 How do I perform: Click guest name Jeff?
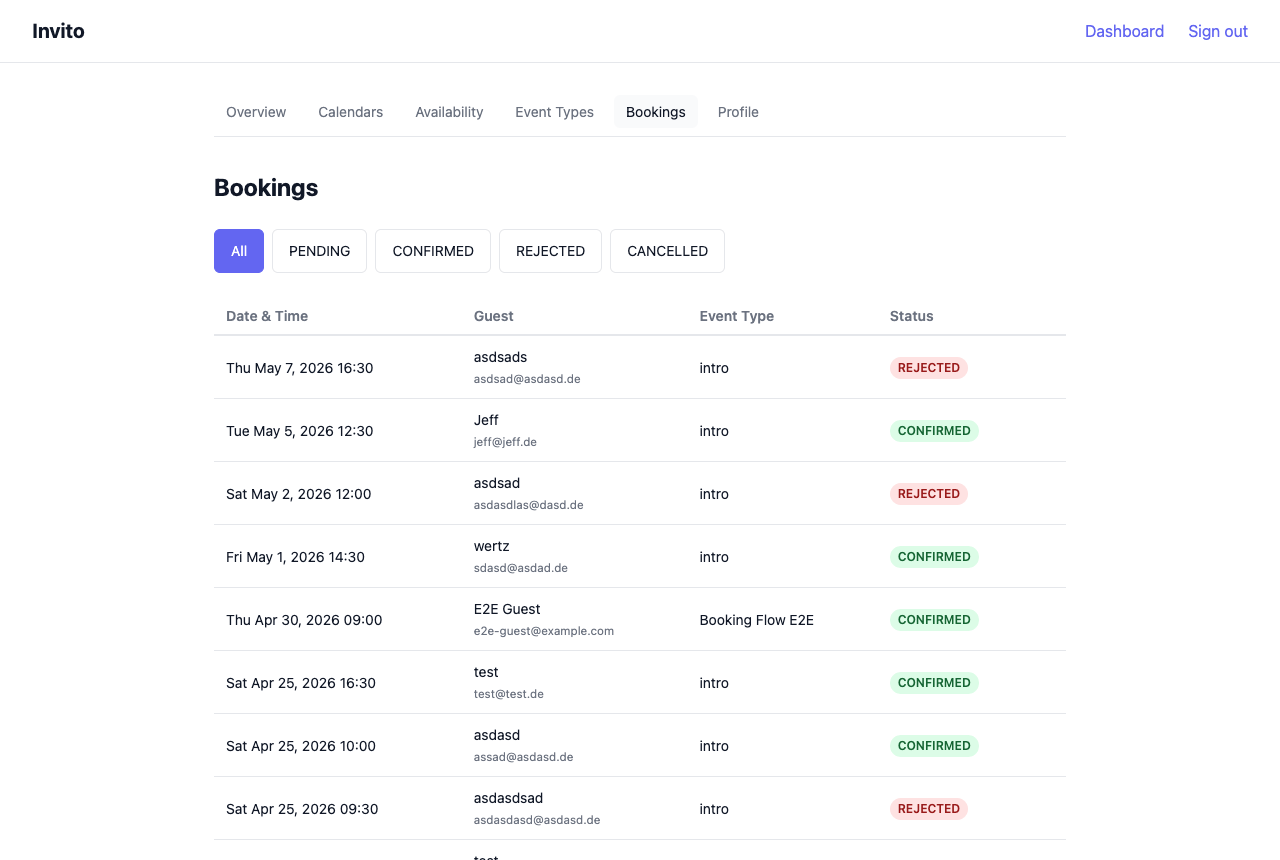pyautogui.click(x=486, y=420)
